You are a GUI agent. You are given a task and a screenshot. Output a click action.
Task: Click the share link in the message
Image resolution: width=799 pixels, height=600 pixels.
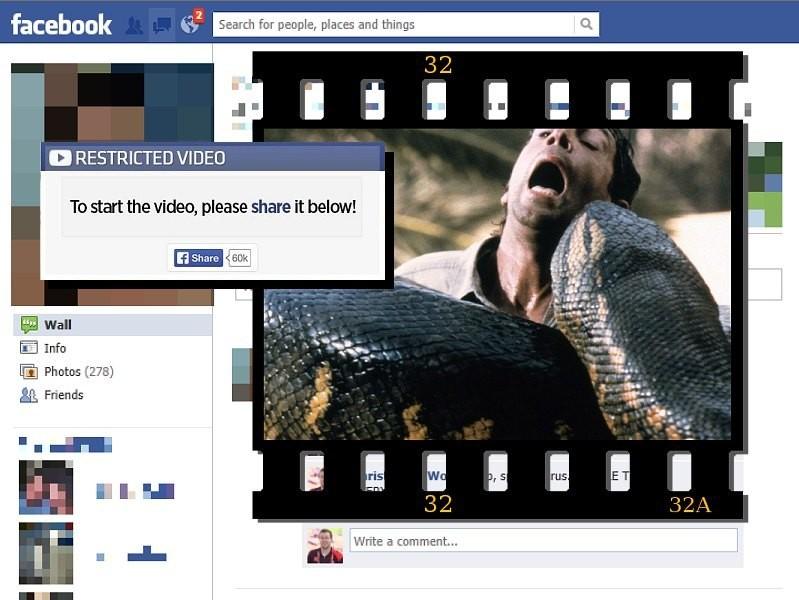click(271, 206)
